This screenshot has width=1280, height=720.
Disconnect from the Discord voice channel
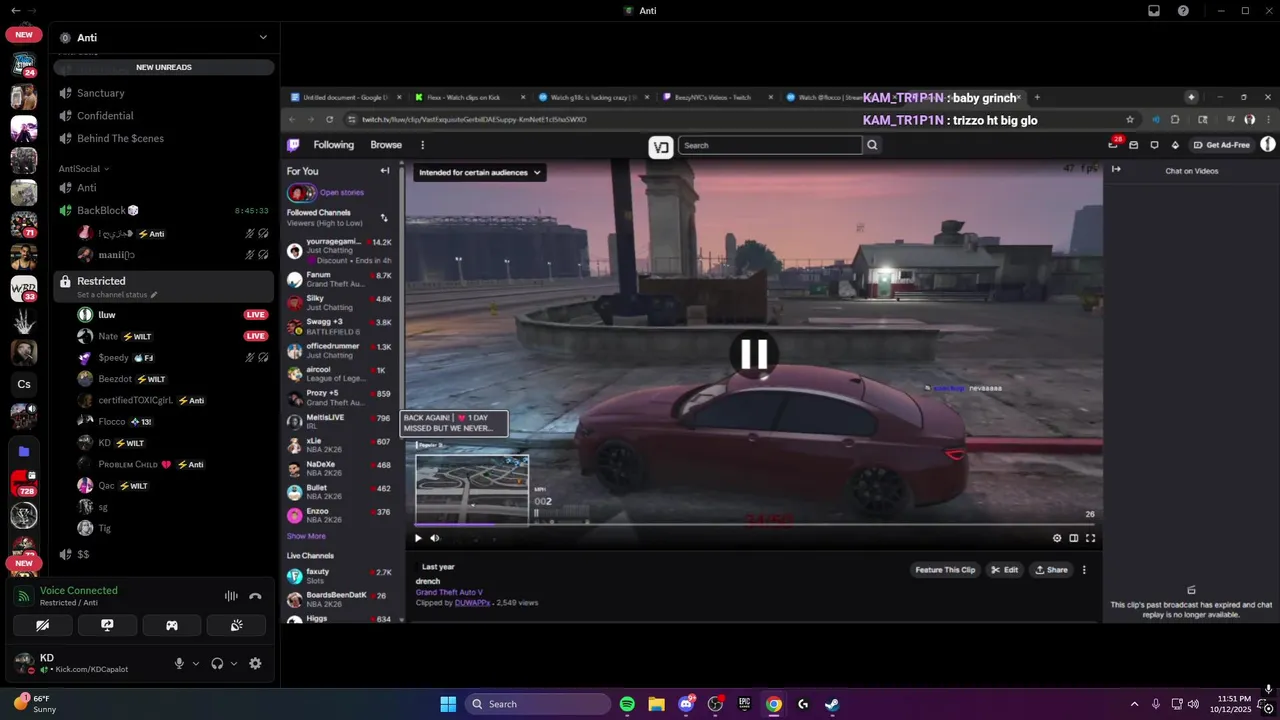pyautogui.click(x=255, y=596)
